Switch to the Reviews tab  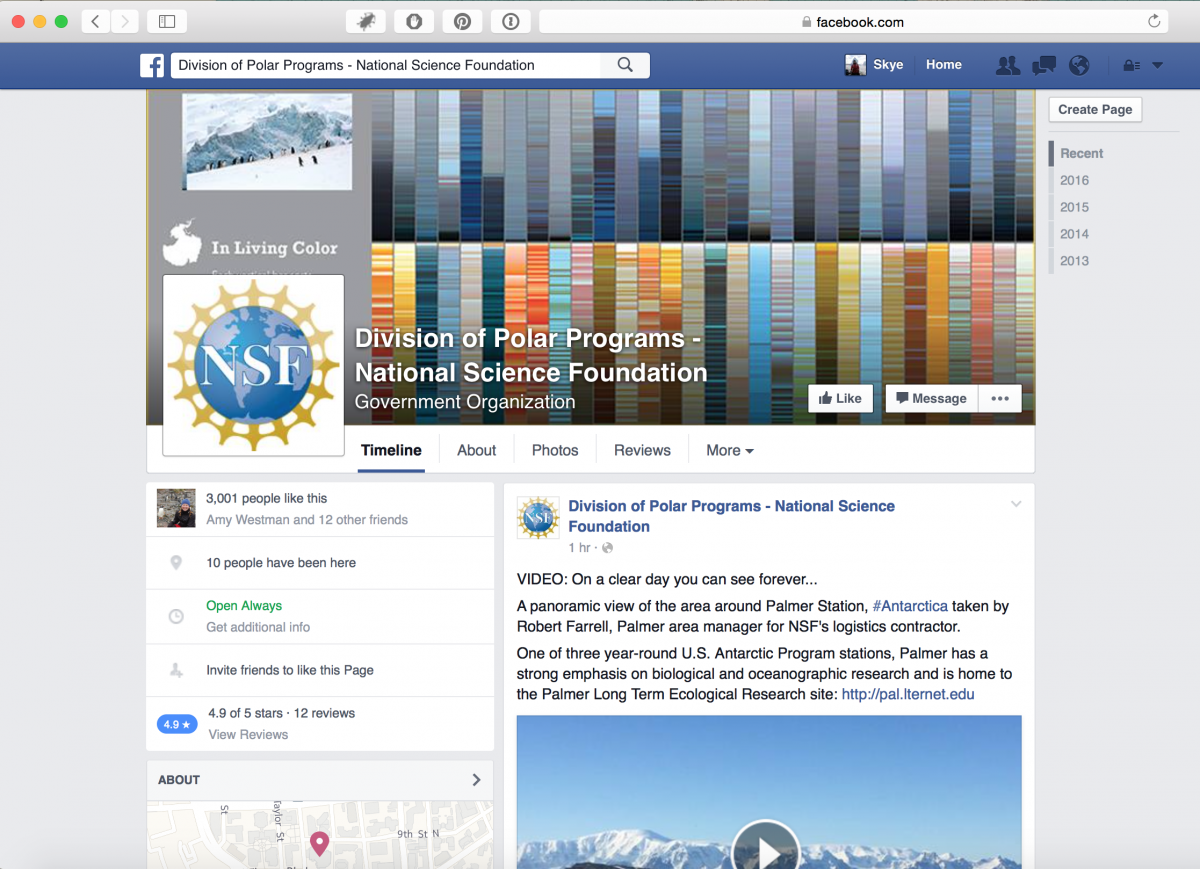click(642, 450)
